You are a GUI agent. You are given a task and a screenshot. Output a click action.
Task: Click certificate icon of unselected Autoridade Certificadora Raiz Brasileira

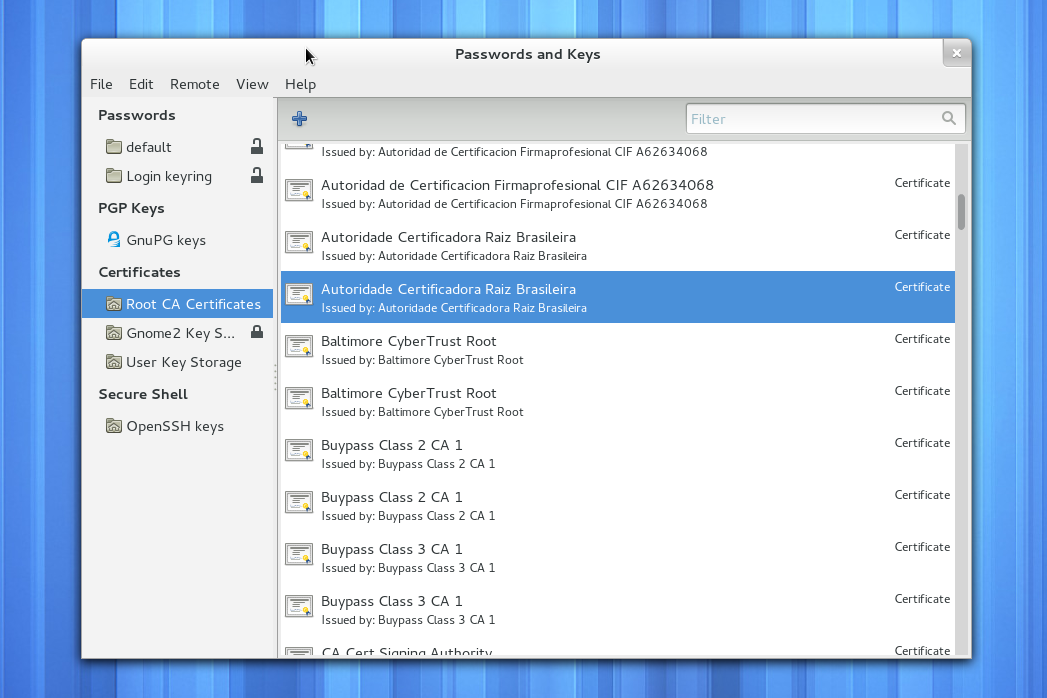298,242
